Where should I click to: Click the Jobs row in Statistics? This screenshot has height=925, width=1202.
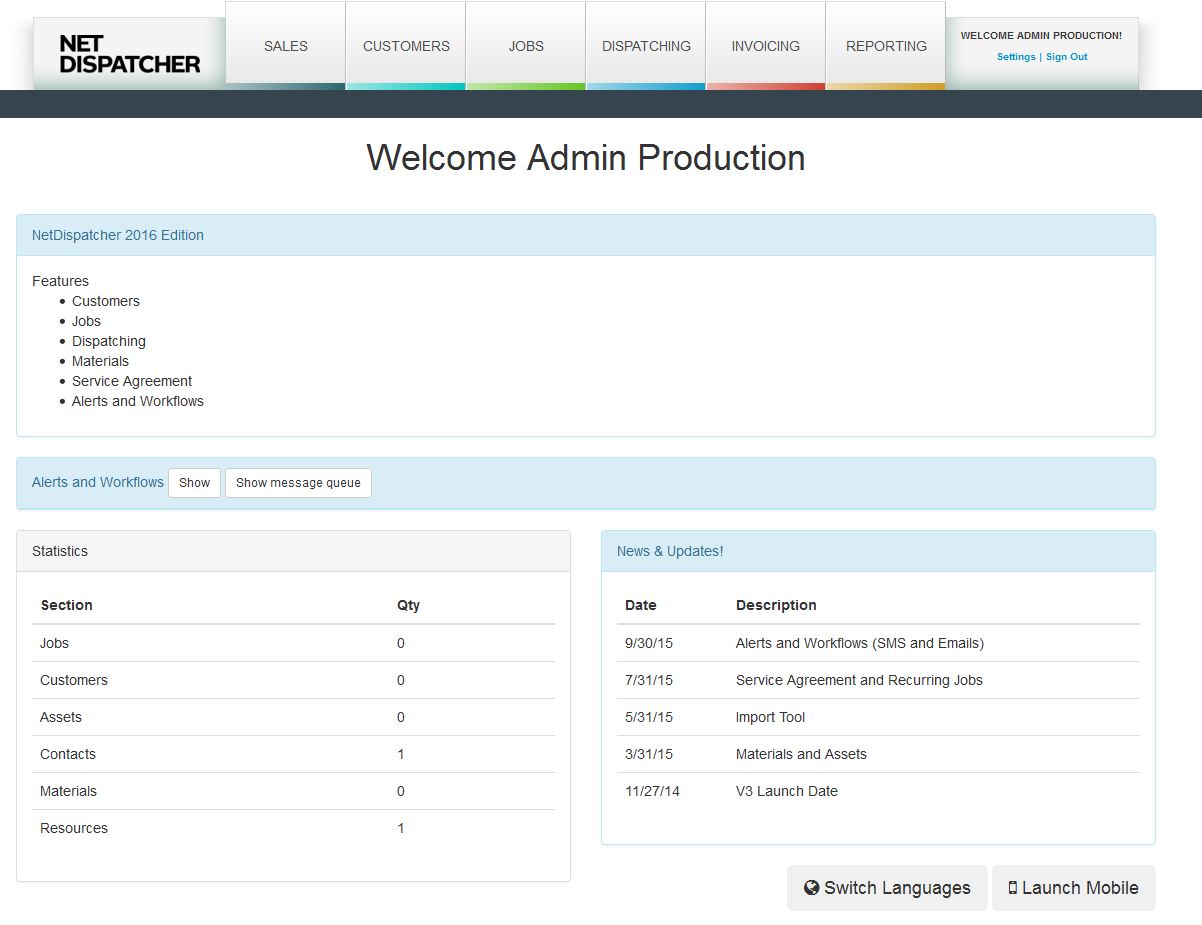(x=293, y=643)
